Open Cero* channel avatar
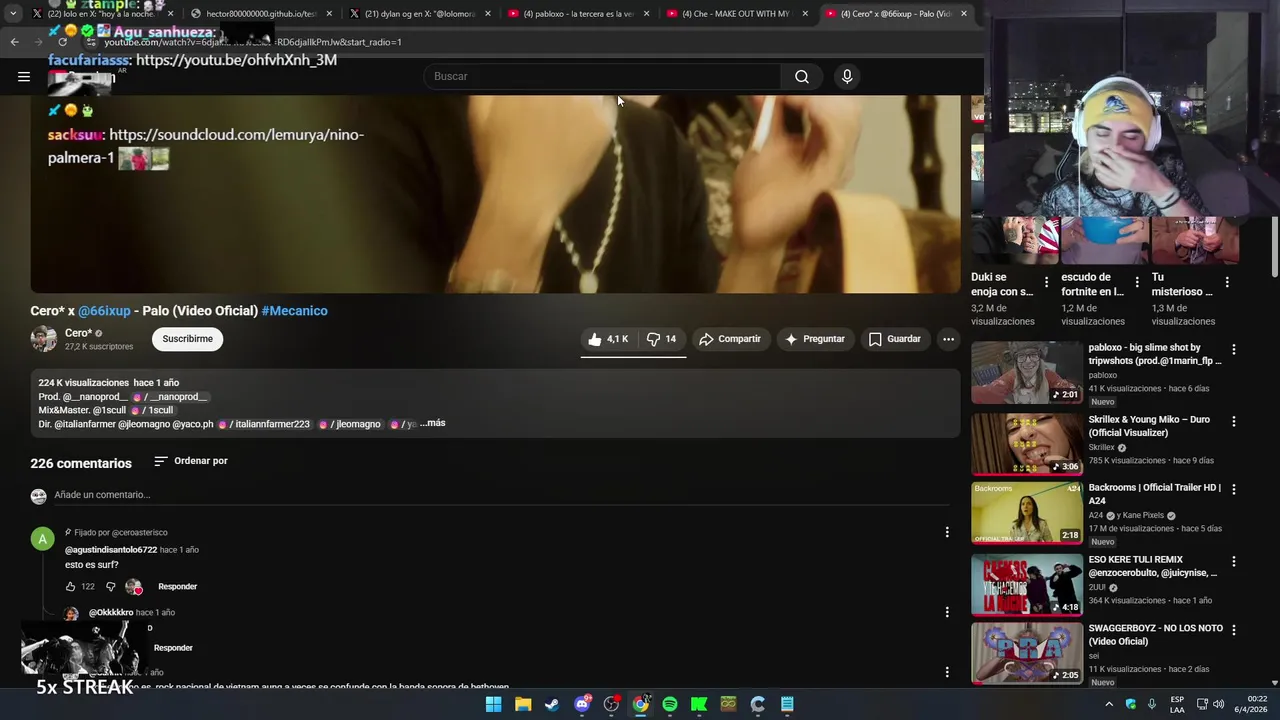 [44, 339]
